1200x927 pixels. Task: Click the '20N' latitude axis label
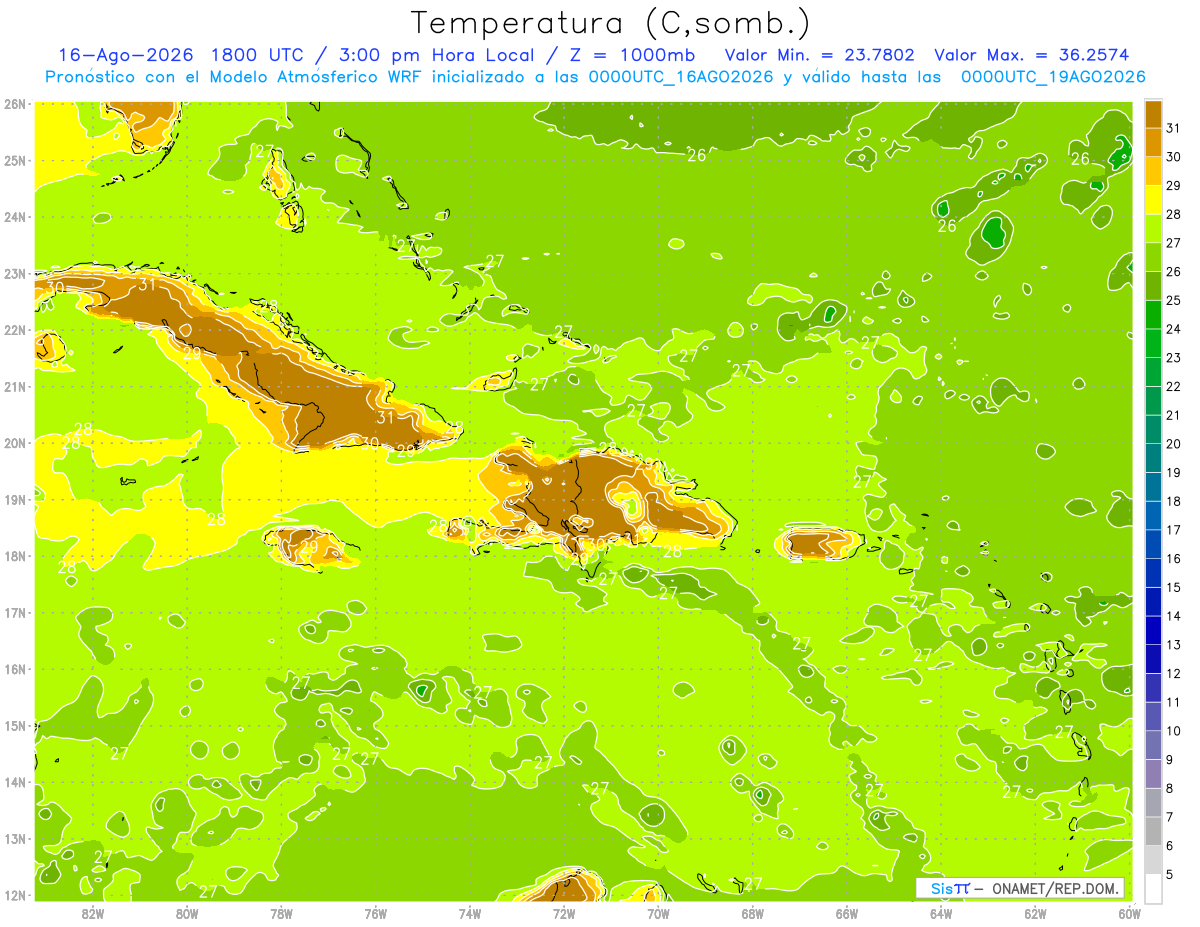(x=15, y=443)
